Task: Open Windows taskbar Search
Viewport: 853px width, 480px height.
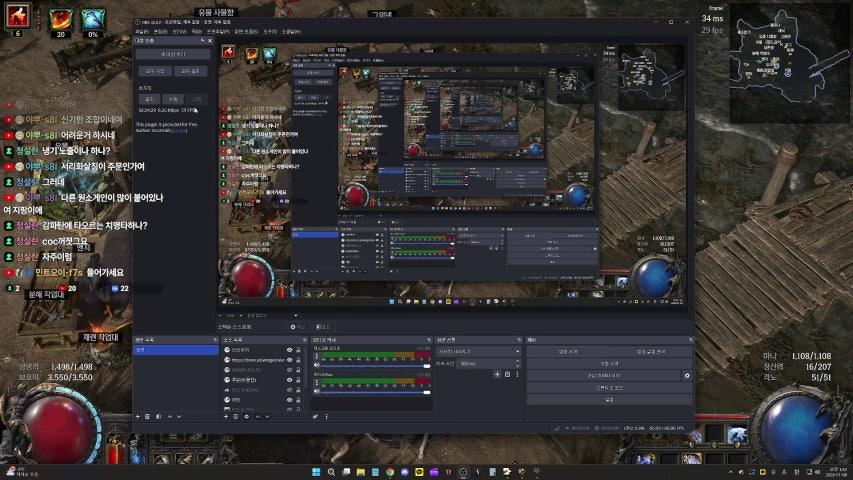Action: (331, 472)
